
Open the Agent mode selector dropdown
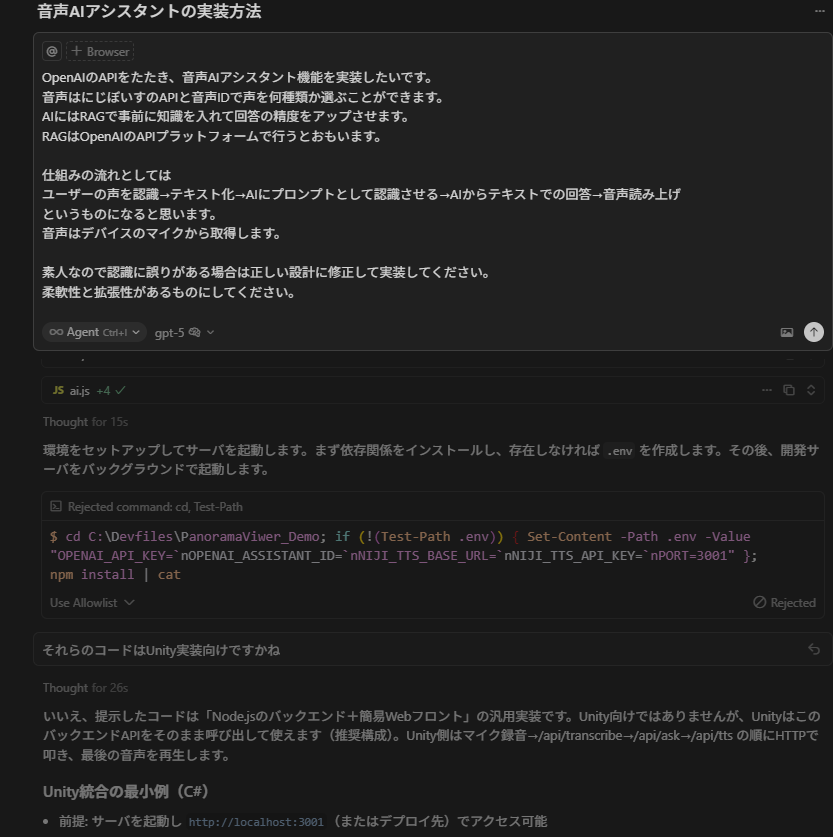[93, 331]
